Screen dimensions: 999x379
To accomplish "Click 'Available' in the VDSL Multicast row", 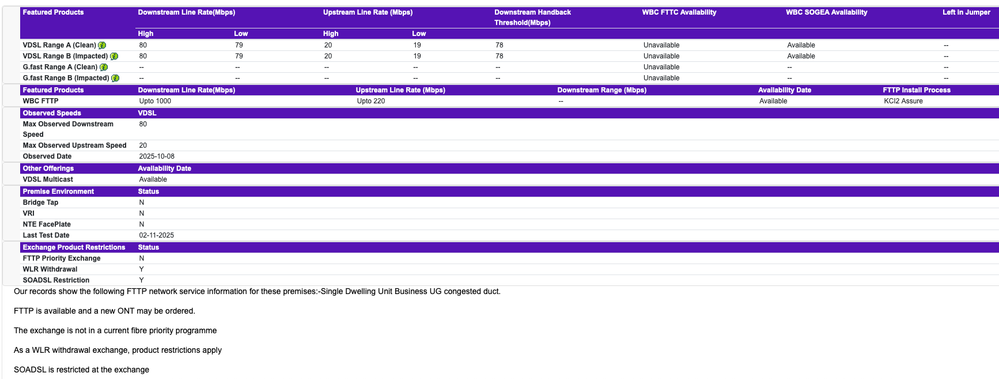I will (x=153, y=180).
